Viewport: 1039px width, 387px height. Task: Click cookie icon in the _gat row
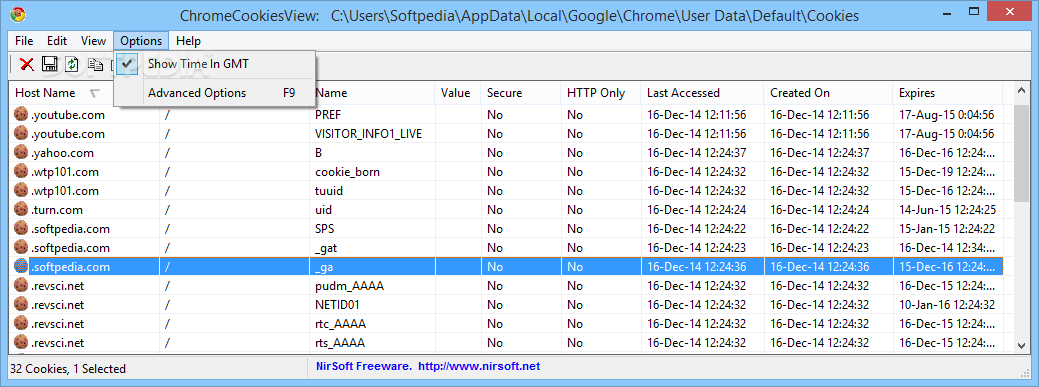point(22,248)
